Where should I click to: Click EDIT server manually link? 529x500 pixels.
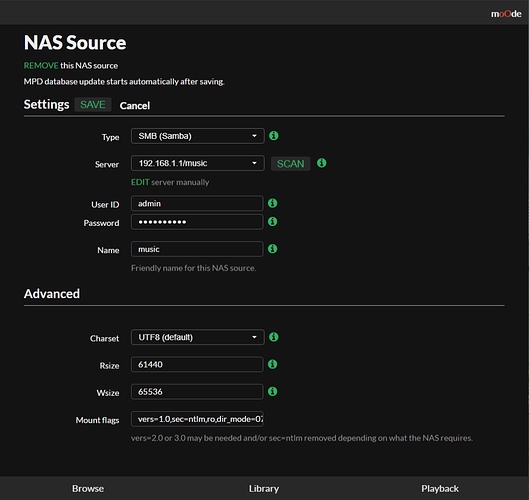point(140,182)
